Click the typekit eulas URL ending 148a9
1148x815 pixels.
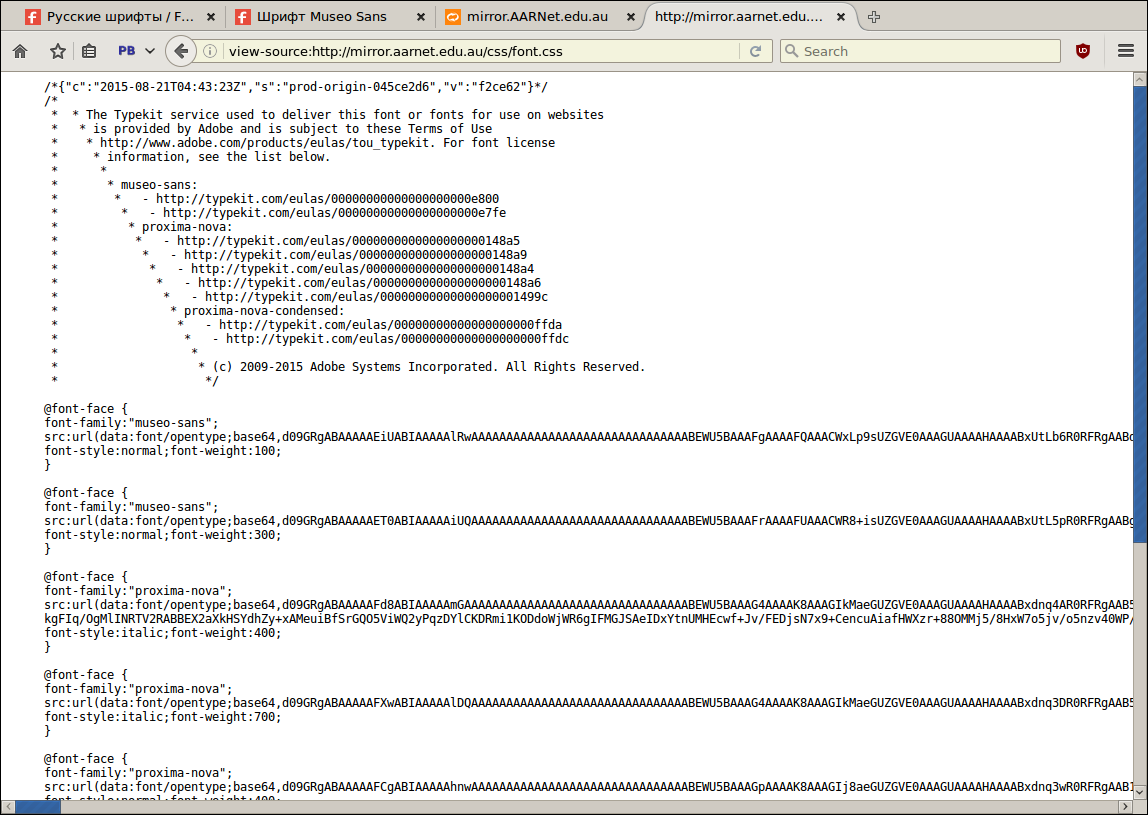pos(355,254)
